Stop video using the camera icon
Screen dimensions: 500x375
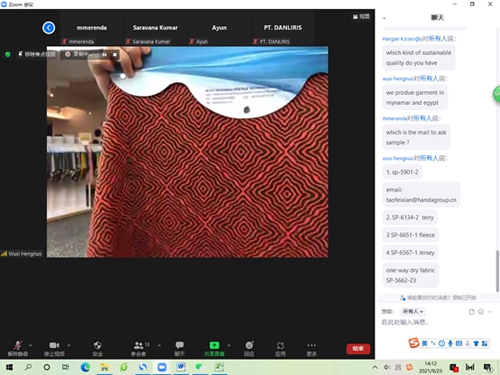point(54,345)
